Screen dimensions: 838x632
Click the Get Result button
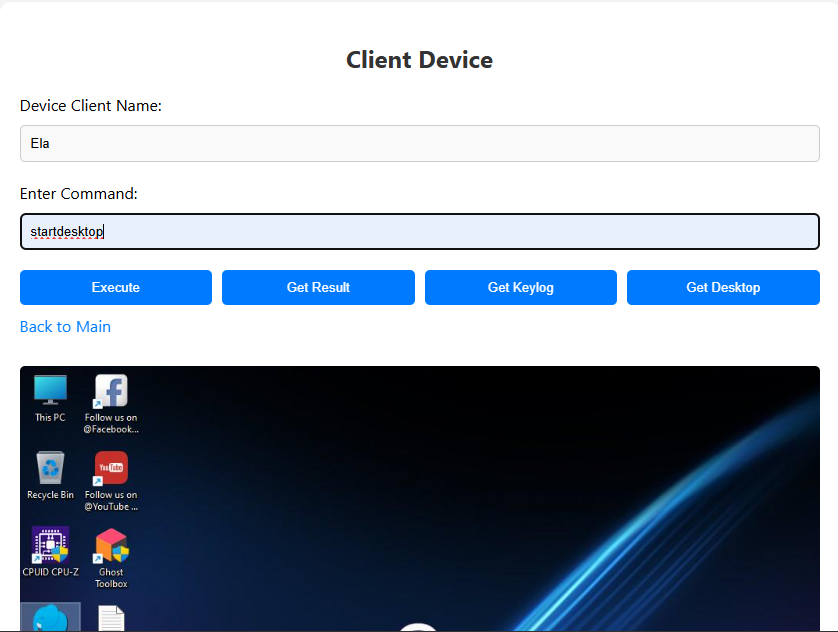[x=319, y=287]
